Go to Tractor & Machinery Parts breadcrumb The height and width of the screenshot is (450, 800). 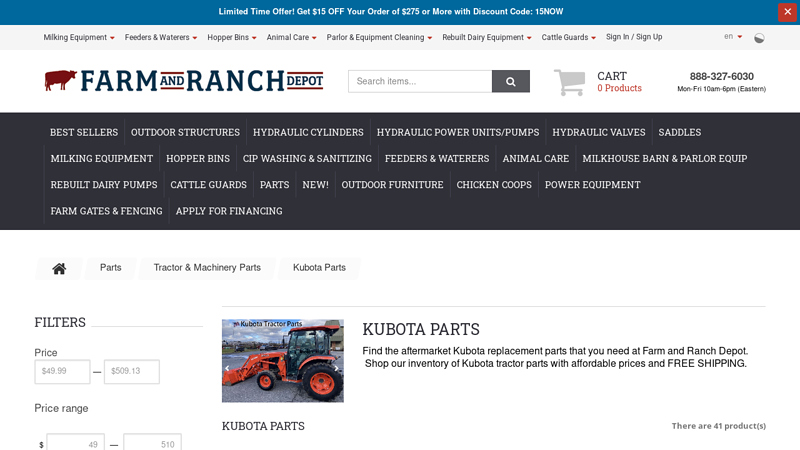click(207, 268)
